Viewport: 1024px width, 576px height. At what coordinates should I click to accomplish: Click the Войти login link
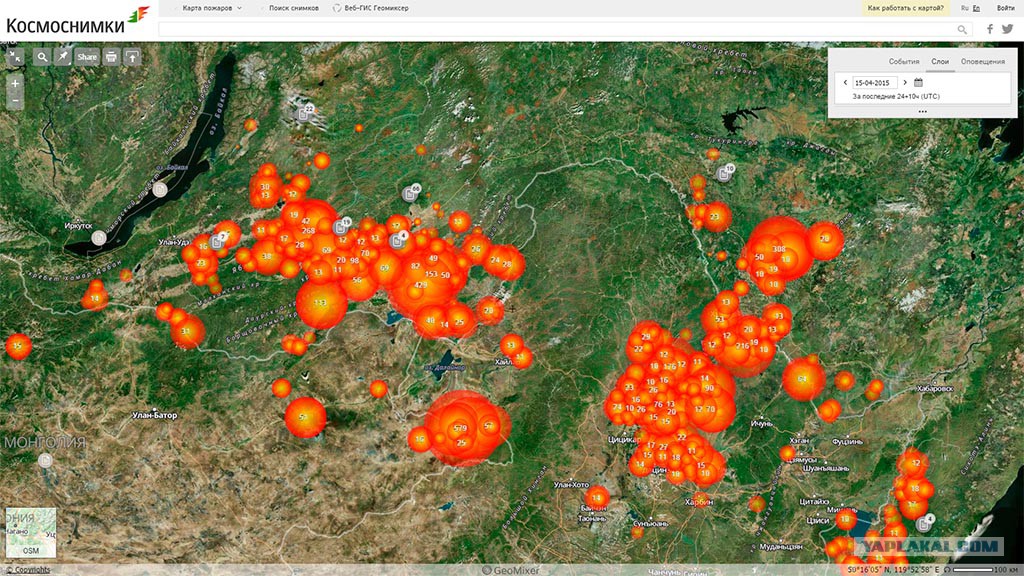pyautogui.click(x=1006, y=8)
